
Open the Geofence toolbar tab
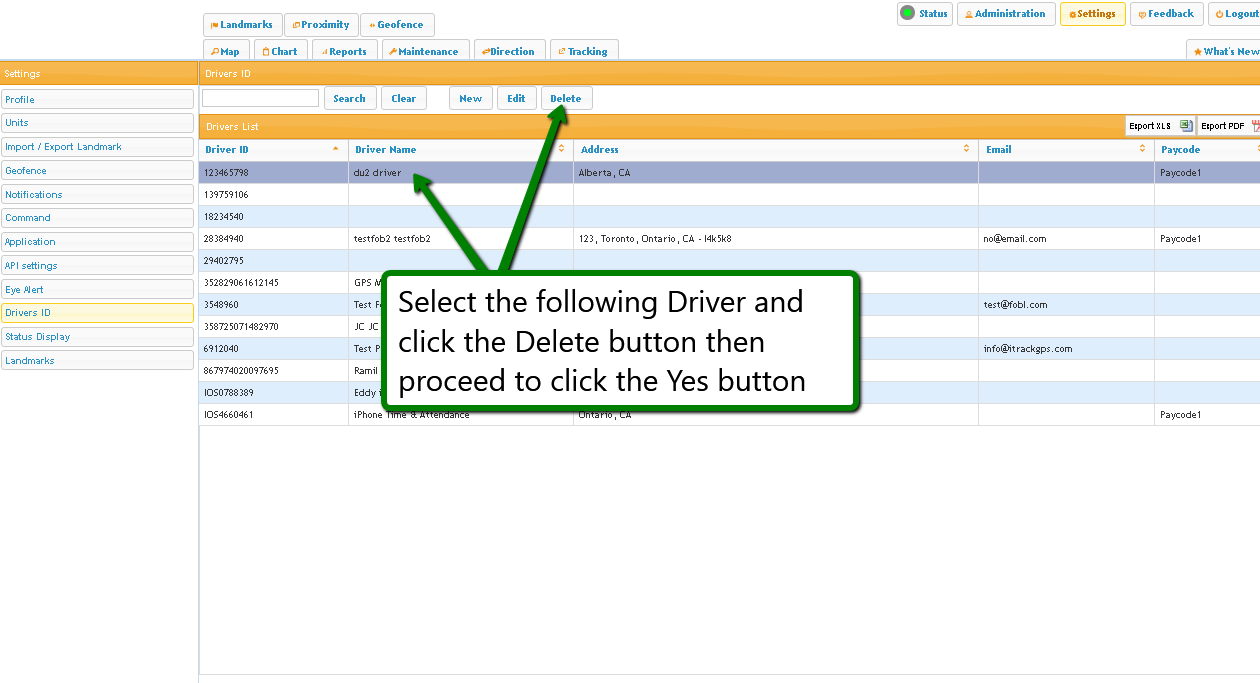coord(397,25)
